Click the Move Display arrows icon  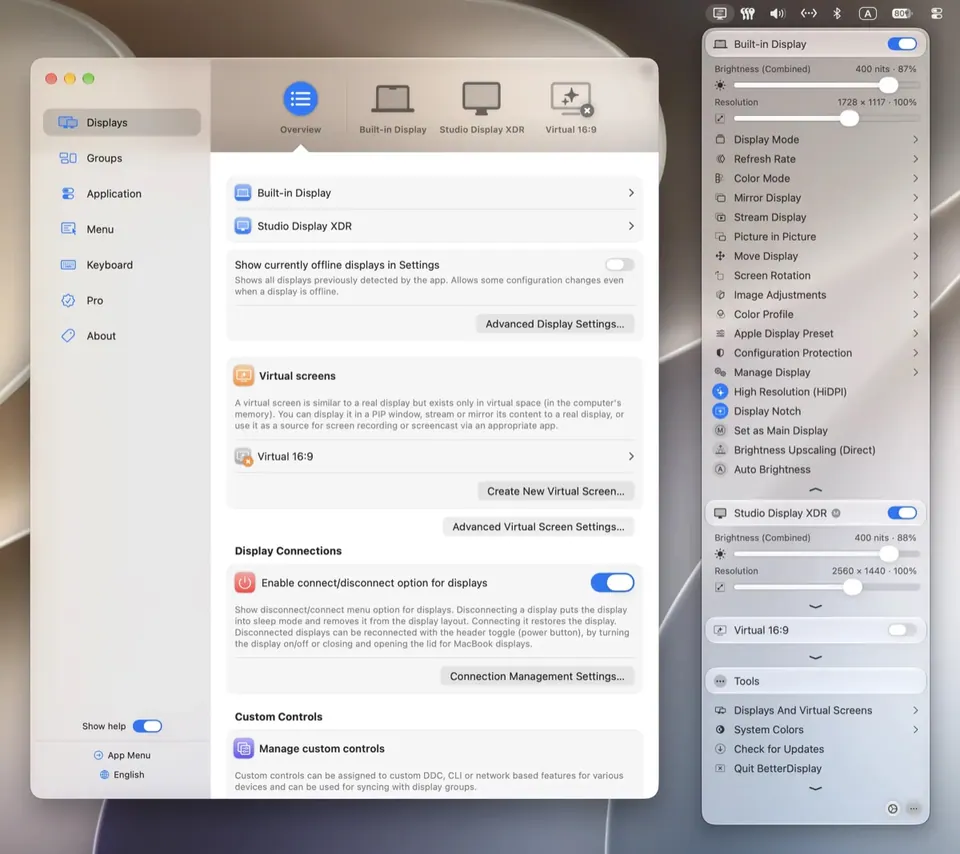pyautogui.click(x=721, y=256)
